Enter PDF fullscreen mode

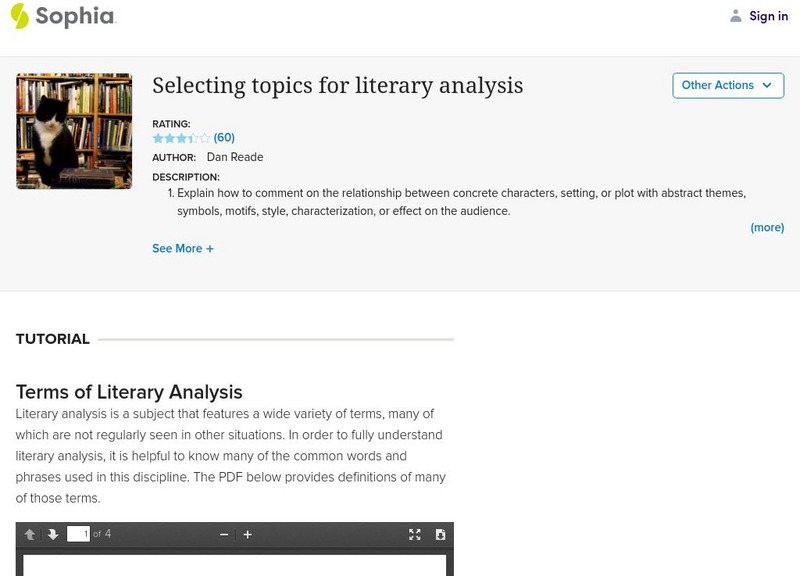415,535
